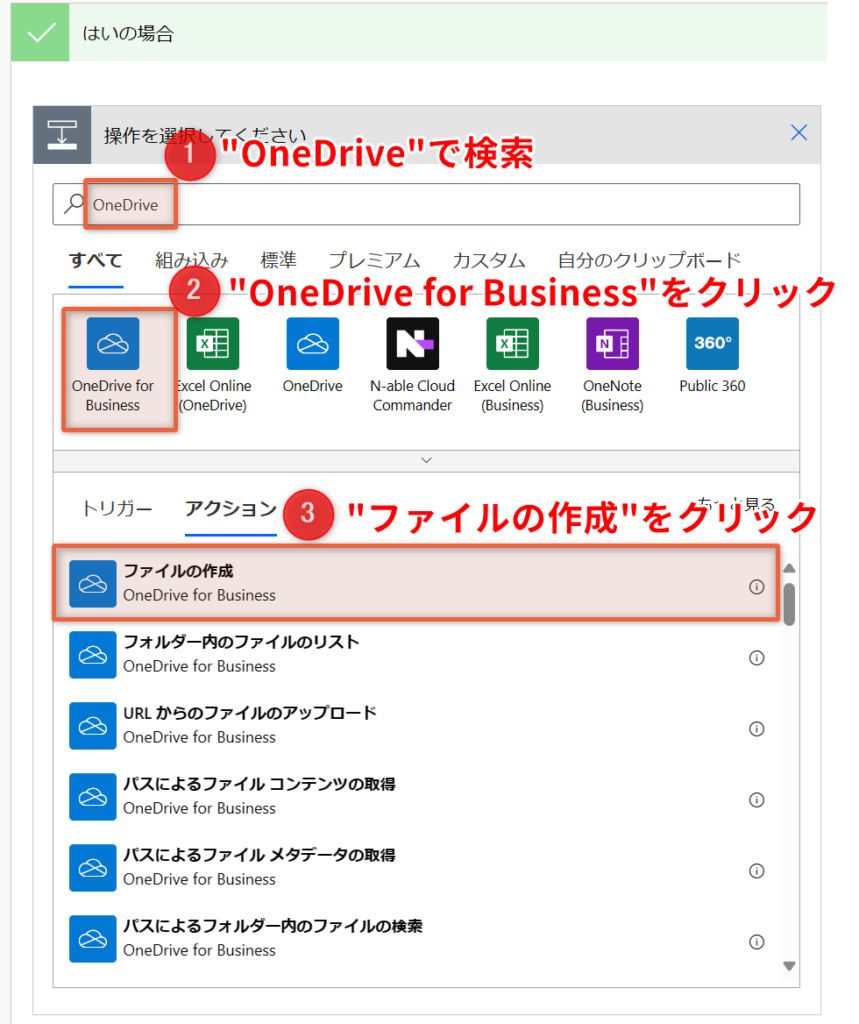Choose the ファイルの作成 action

pos(416,583)
